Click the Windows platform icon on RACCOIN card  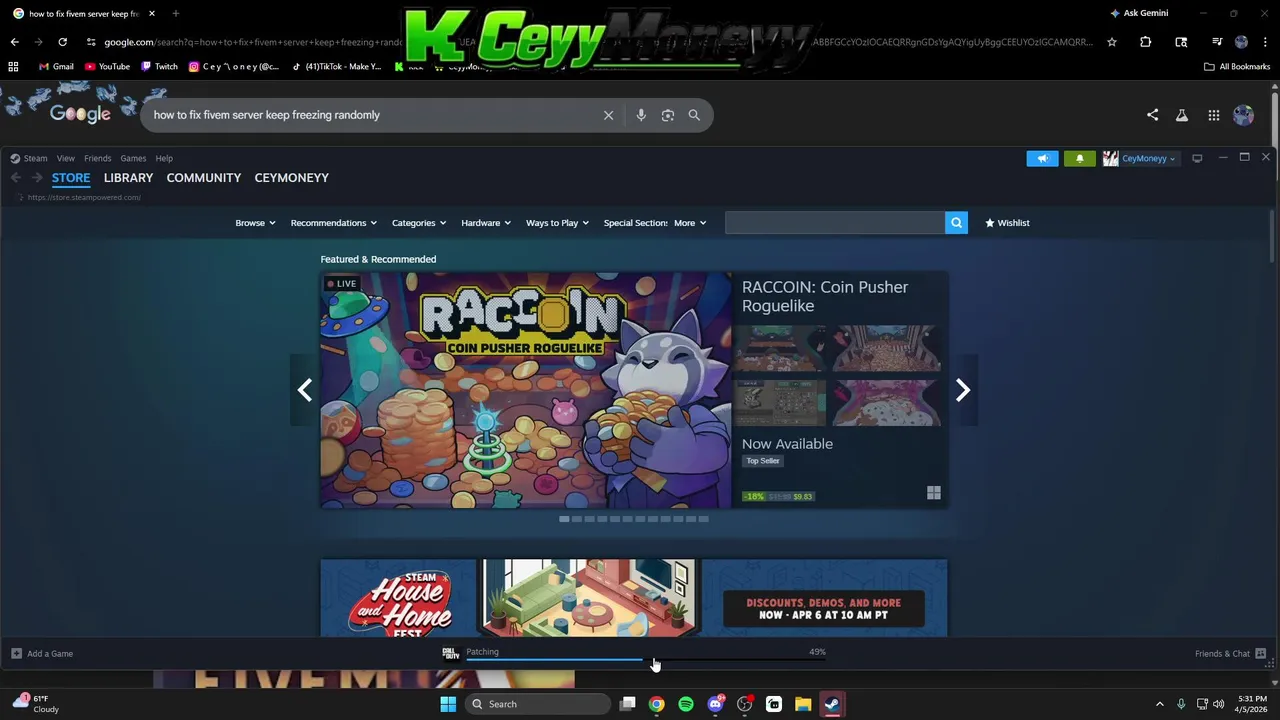click(x=933, y=493)
